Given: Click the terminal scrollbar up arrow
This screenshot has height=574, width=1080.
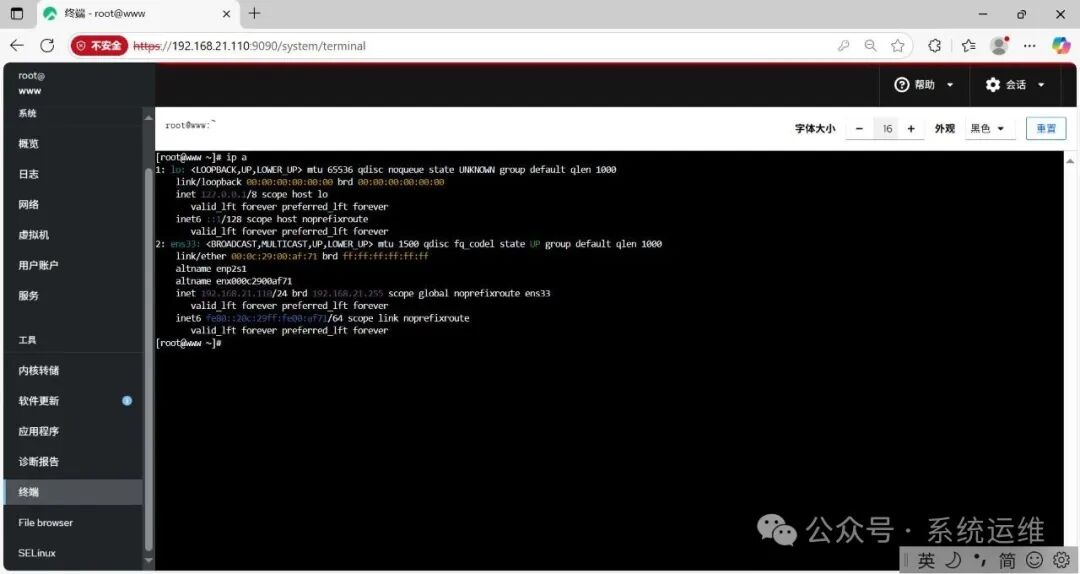Looking at the screenshot, I should 1070,161.
